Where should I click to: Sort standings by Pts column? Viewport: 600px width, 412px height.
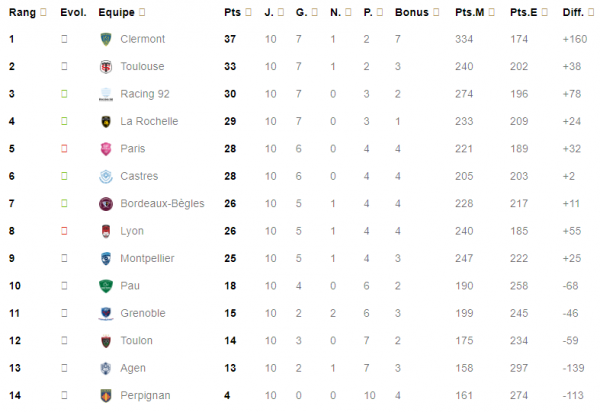(x=236, y=12)
